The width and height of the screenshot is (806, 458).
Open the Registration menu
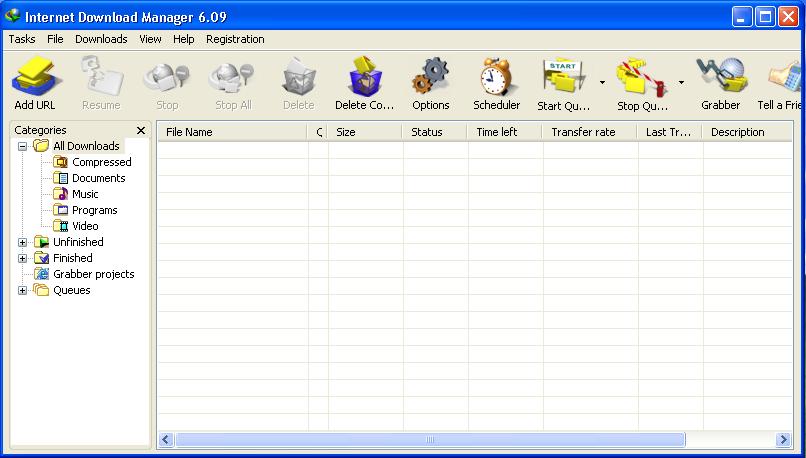pyautogui.click(x=235, y=39)
